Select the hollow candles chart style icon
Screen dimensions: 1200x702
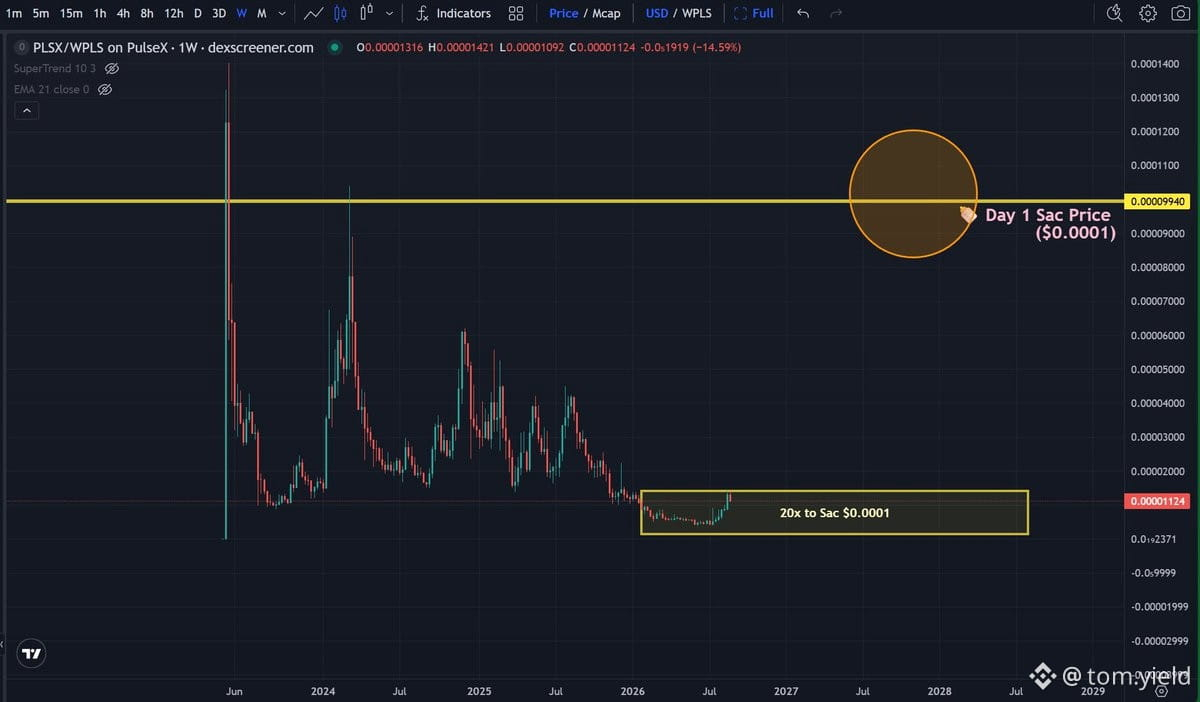tap(365, 13)
